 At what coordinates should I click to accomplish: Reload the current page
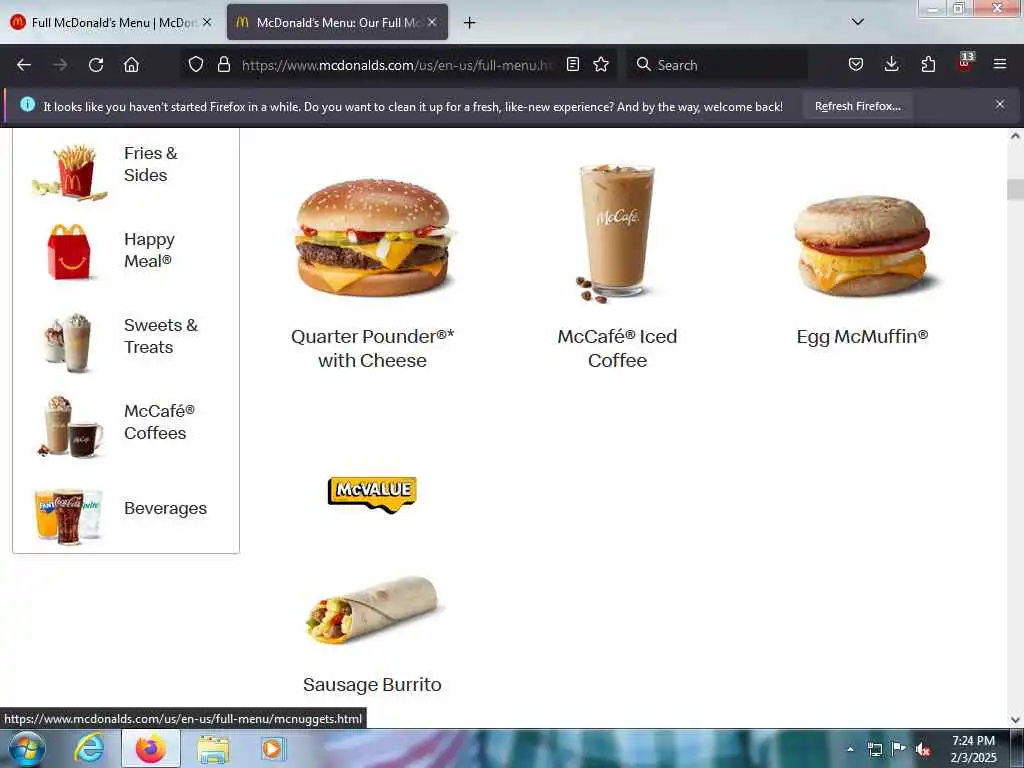96,65
